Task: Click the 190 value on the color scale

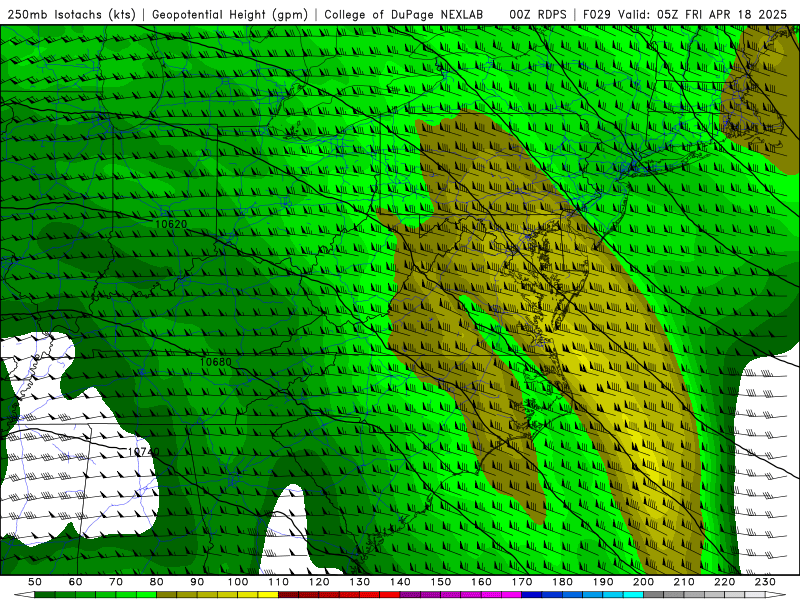Action: 603,582
